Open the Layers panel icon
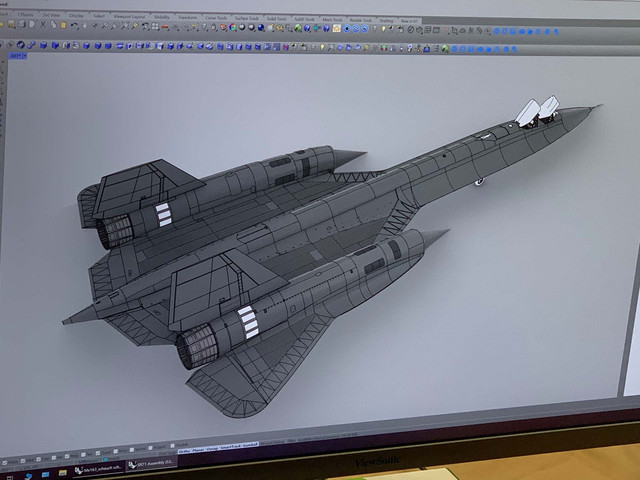This screenshot has height=480, width=640. [x=224, y=27]
